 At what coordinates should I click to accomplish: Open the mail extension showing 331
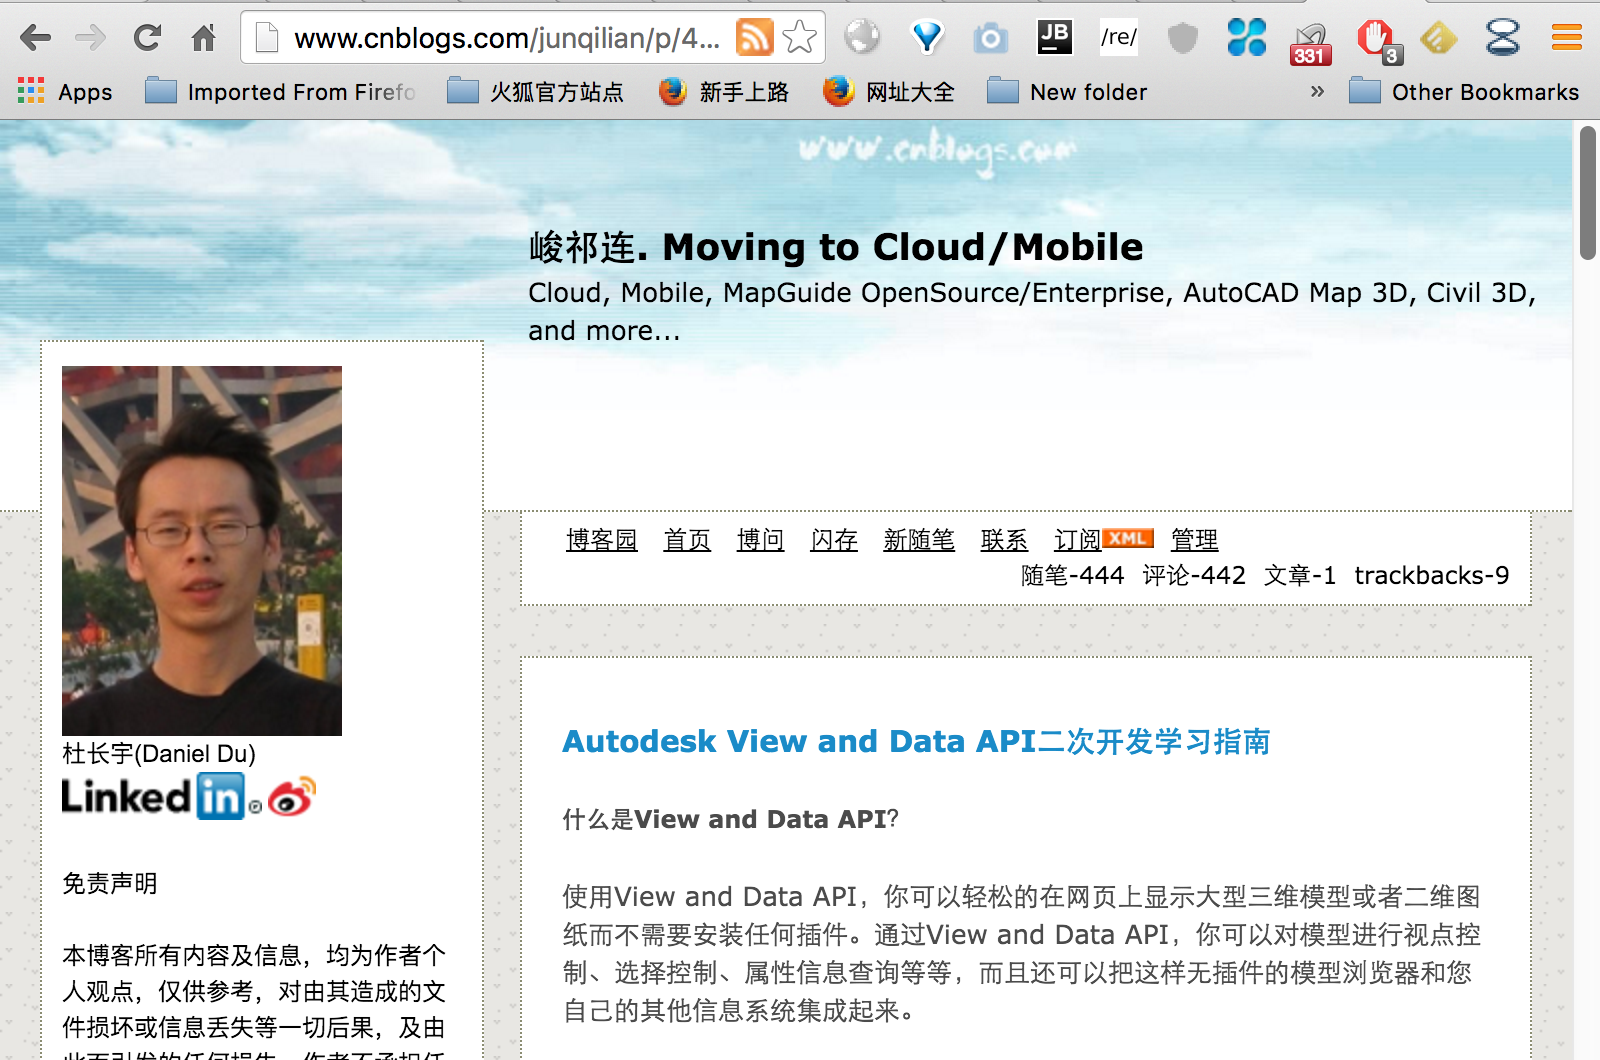tap(1310, 42)
